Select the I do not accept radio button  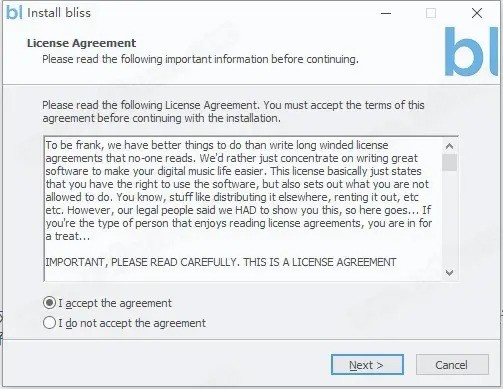pos(49,323)
